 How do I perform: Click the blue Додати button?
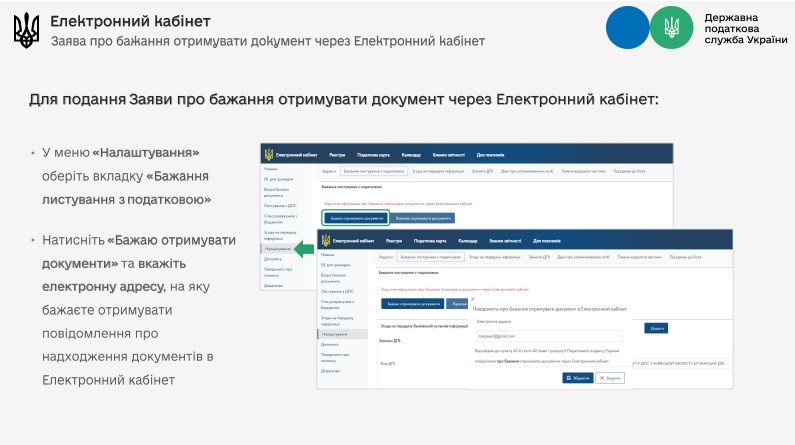pyautogui.click(x=656, y=327)
